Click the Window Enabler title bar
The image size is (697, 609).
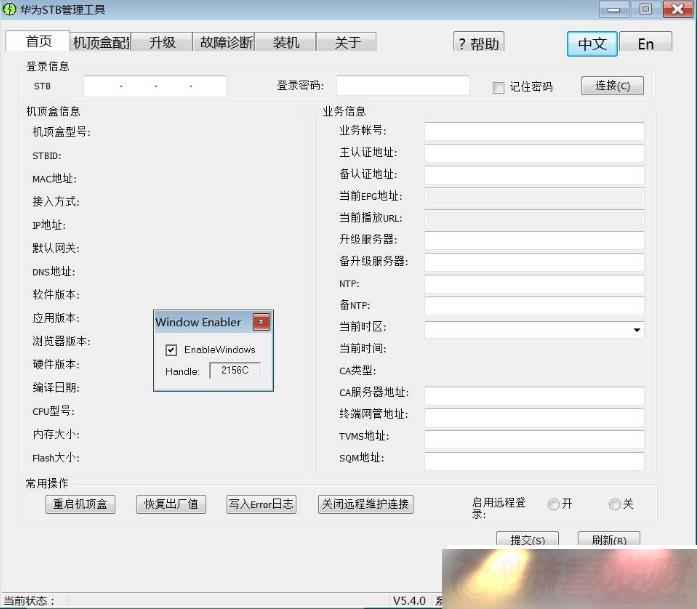click(204, 322)
